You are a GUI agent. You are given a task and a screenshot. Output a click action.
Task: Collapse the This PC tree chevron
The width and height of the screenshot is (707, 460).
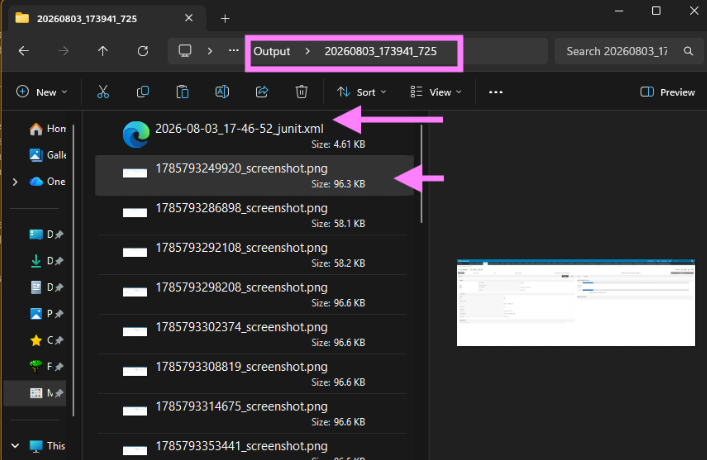15,446
